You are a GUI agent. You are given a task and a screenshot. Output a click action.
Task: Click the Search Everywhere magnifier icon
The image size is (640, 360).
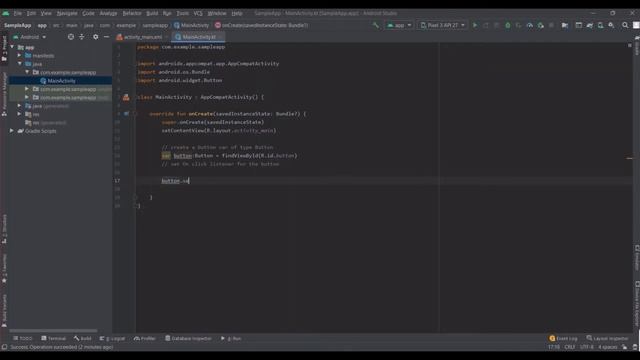click(x=625, y=25)
